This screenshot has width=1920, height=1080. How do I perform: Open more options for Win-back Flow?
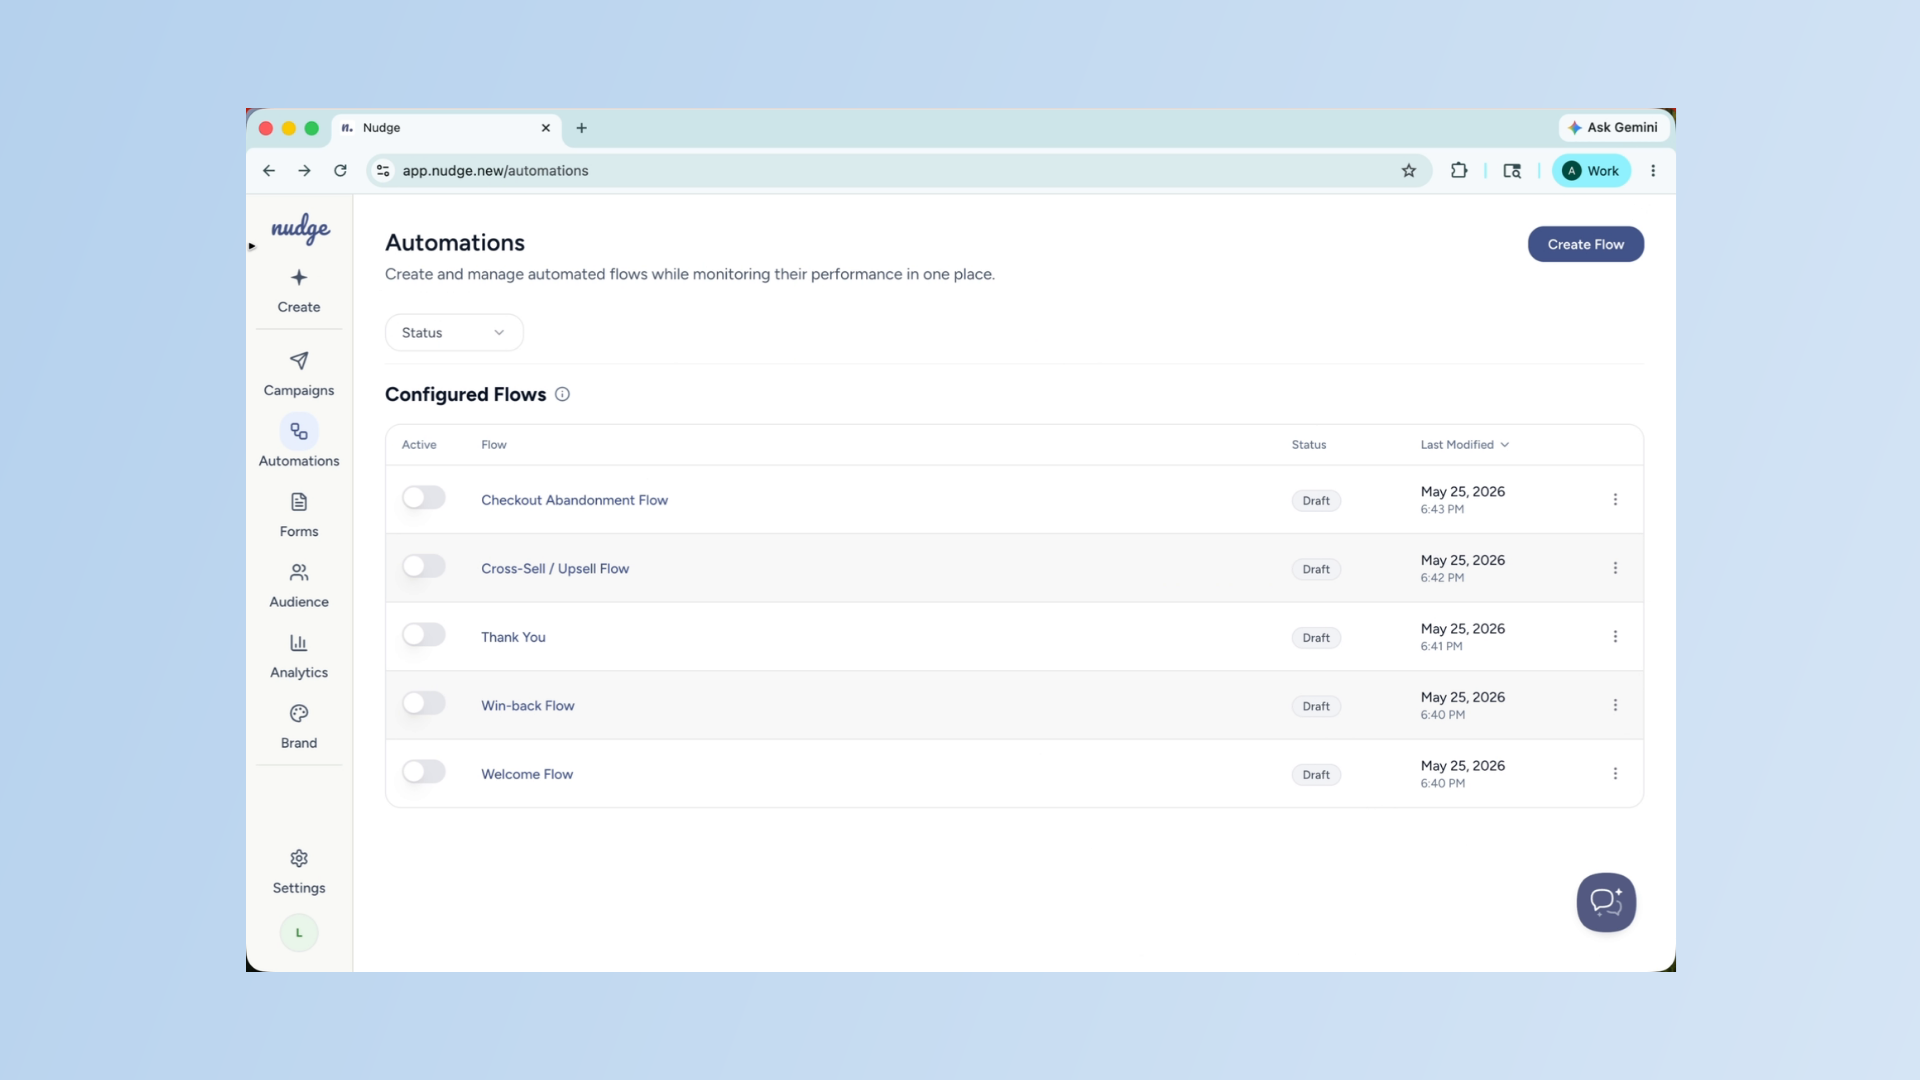pyautogui.click(x=1615, y=705)
